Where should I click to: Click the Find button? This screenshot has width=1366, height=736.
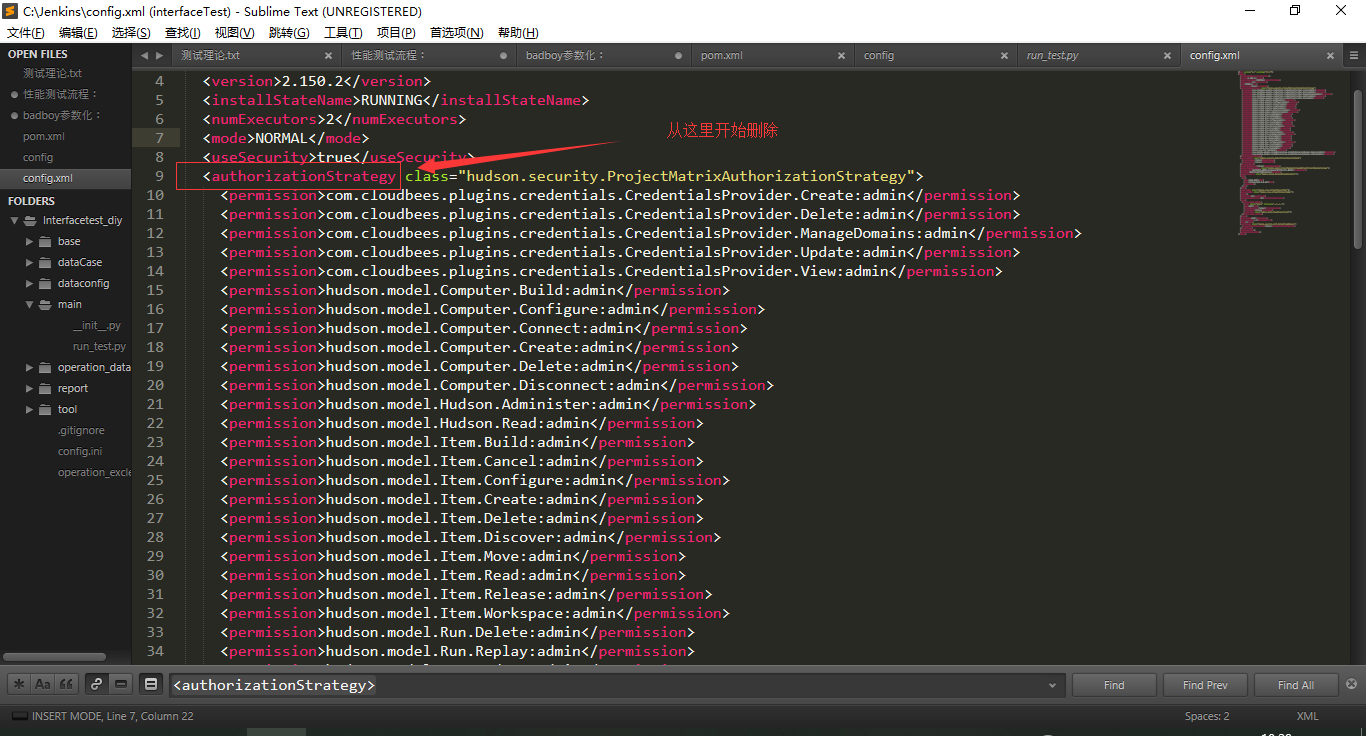1114,685
